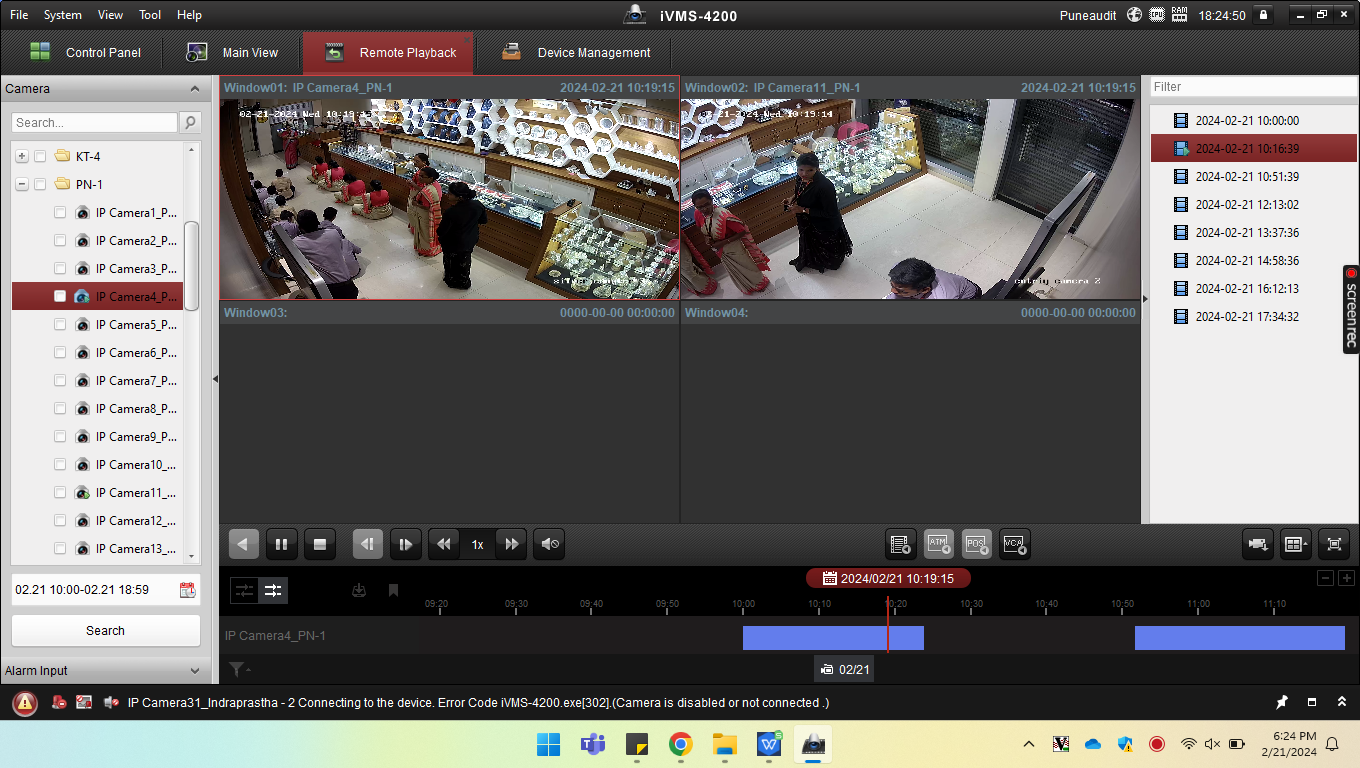Pin the alarm status bar
This screenshot has height=768, width=1360.
click(x=1282, y=702)
